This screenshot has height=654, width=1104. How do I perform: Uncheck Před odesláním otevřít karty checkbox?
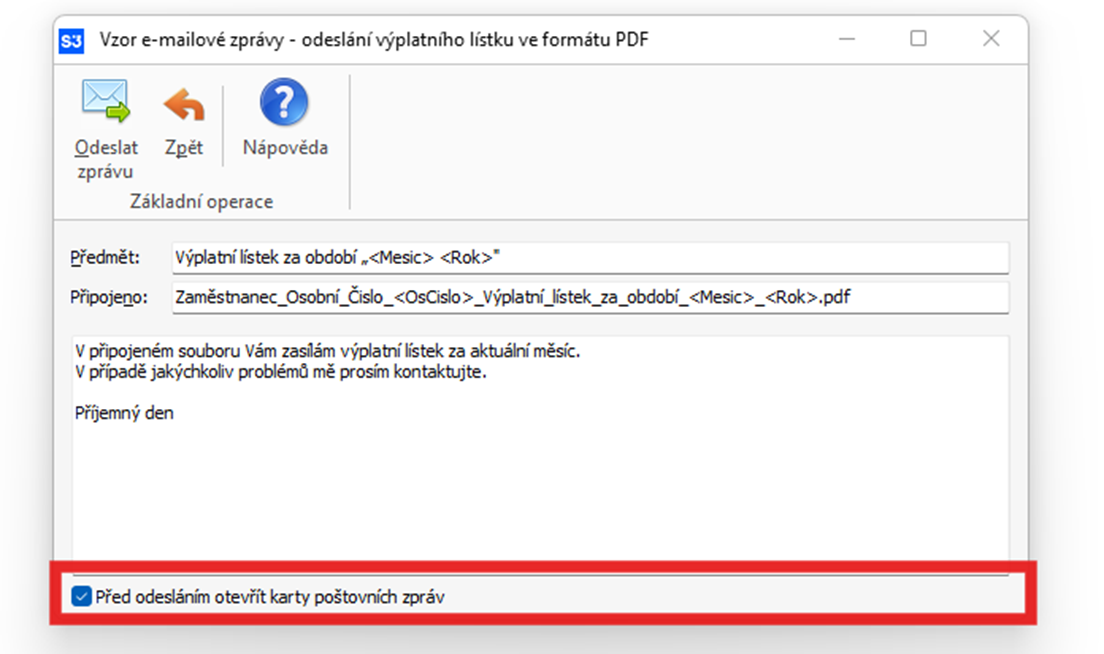[x=82, y=598]
